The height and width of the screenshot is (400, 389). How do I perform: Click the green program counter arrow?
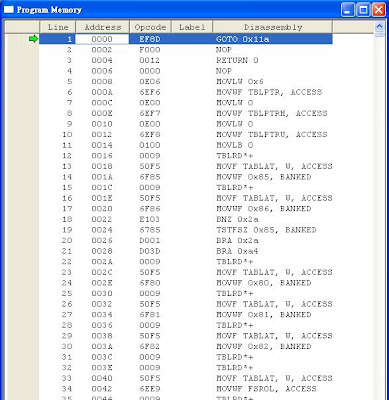pos(33,39)
